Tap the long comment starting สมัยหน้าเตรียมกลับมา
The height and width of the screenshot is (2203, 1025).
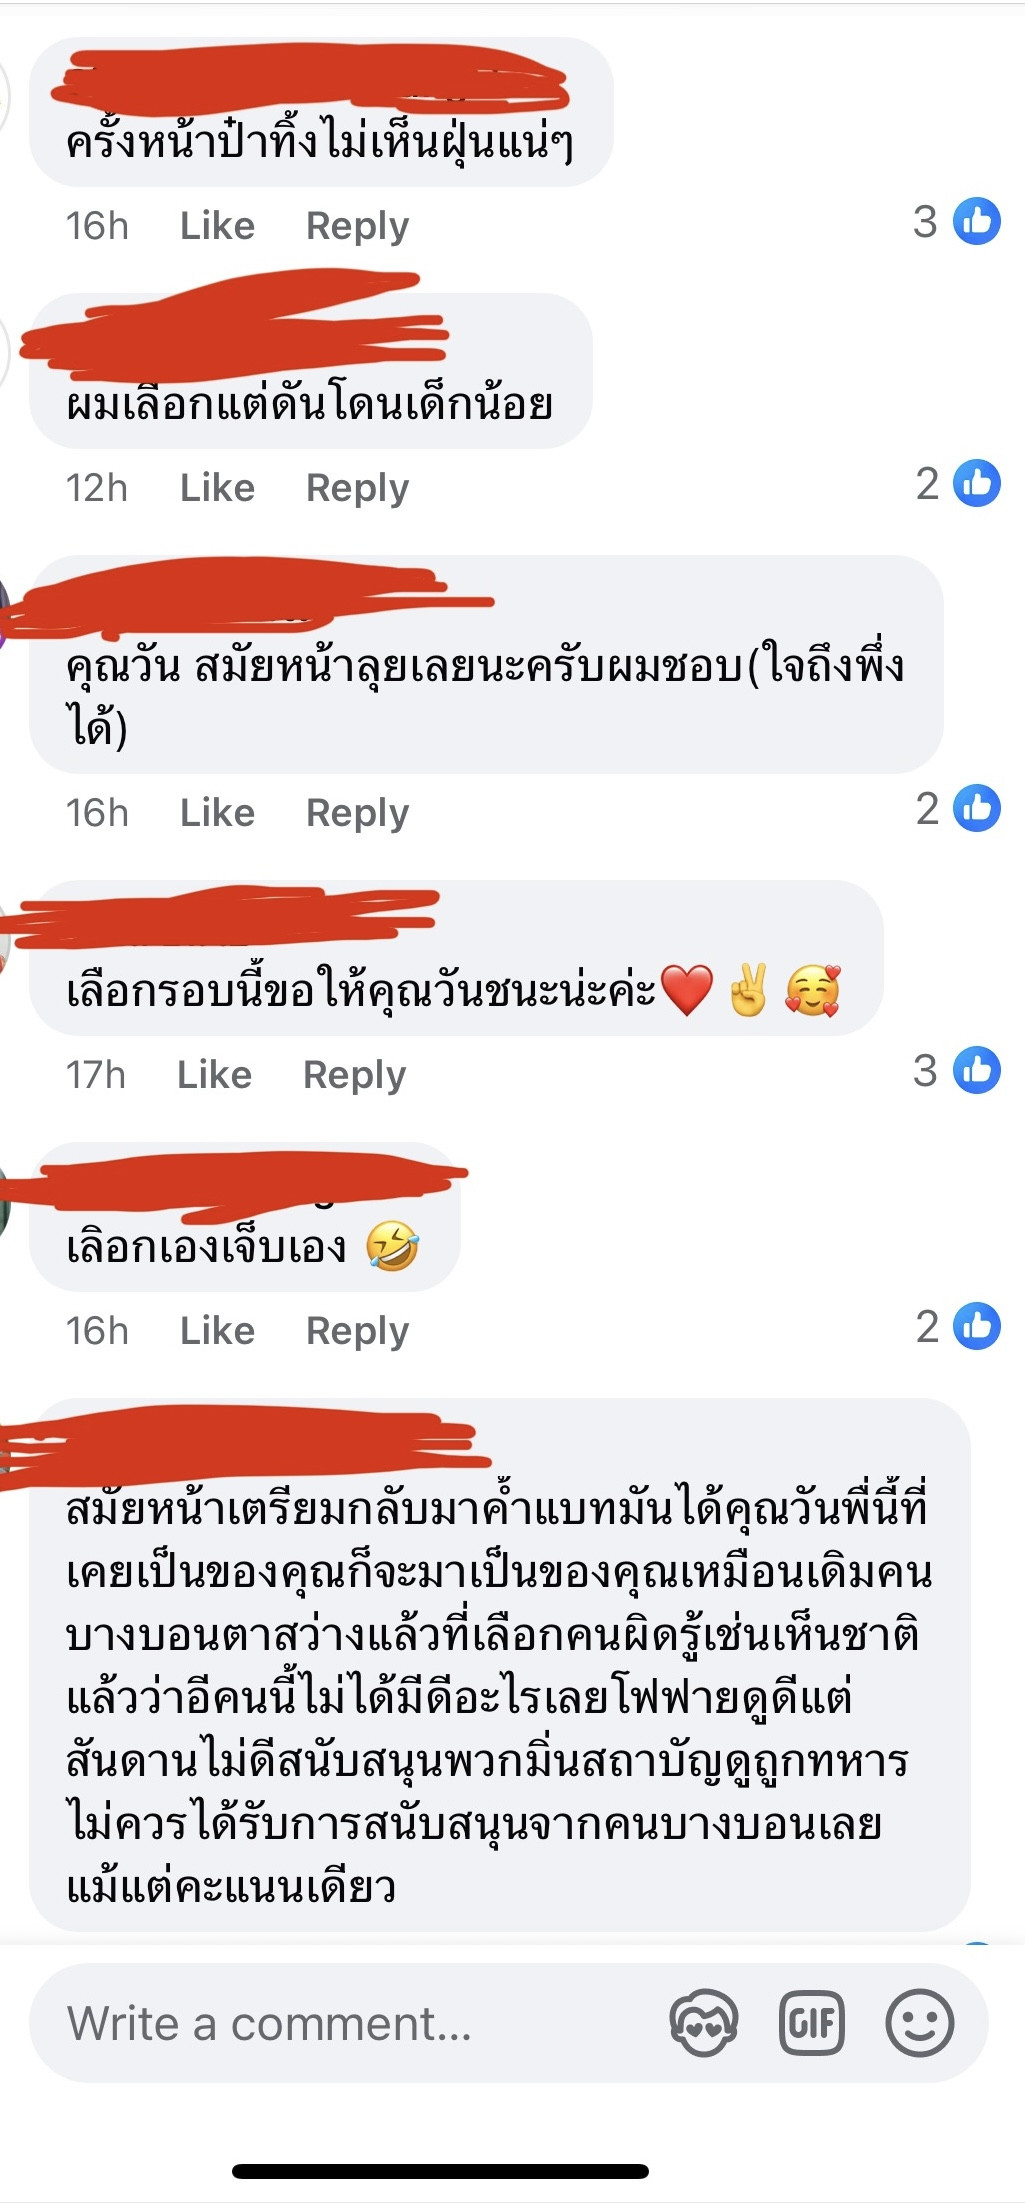[500, 1697]
